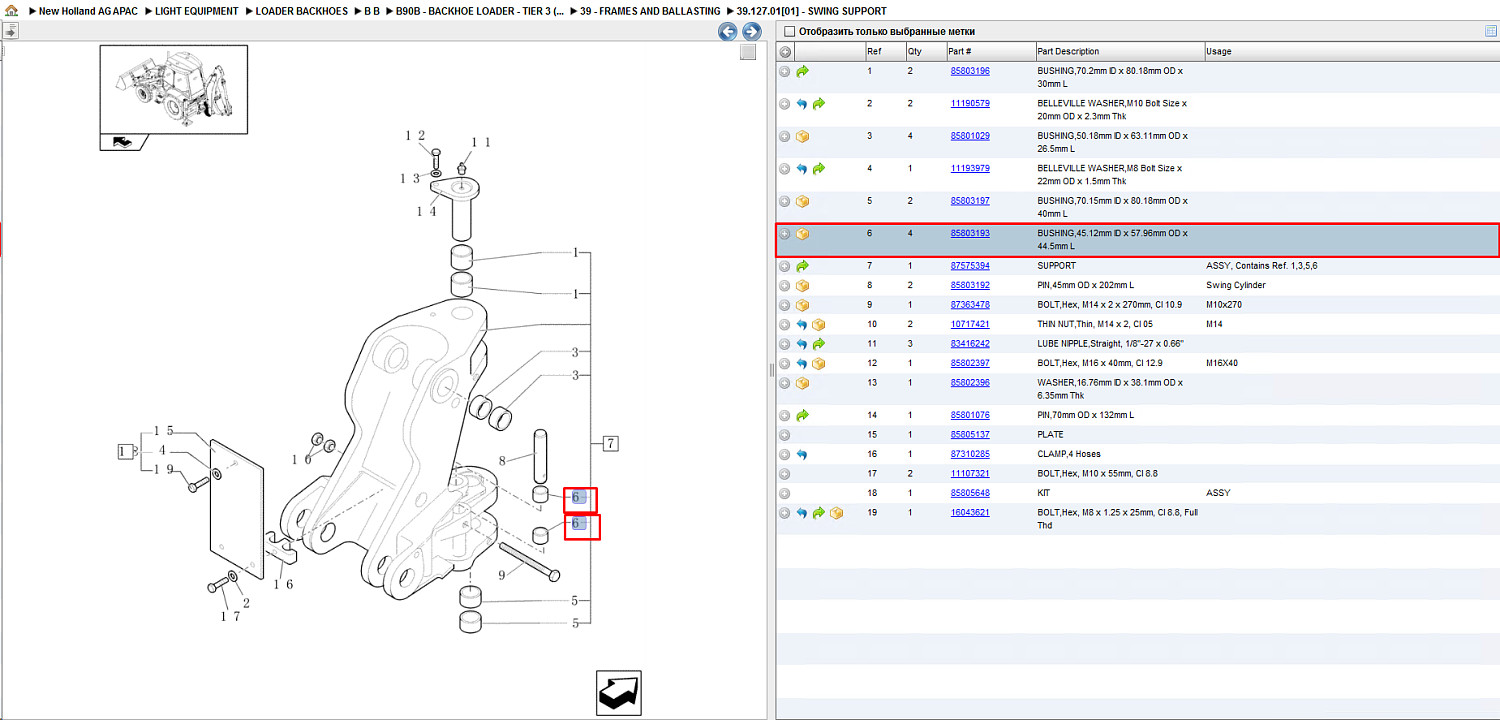Go to the previous diagram with back arrow
Image resolution: width=1500 pixels, height=720 pixels.
(728, 32)
